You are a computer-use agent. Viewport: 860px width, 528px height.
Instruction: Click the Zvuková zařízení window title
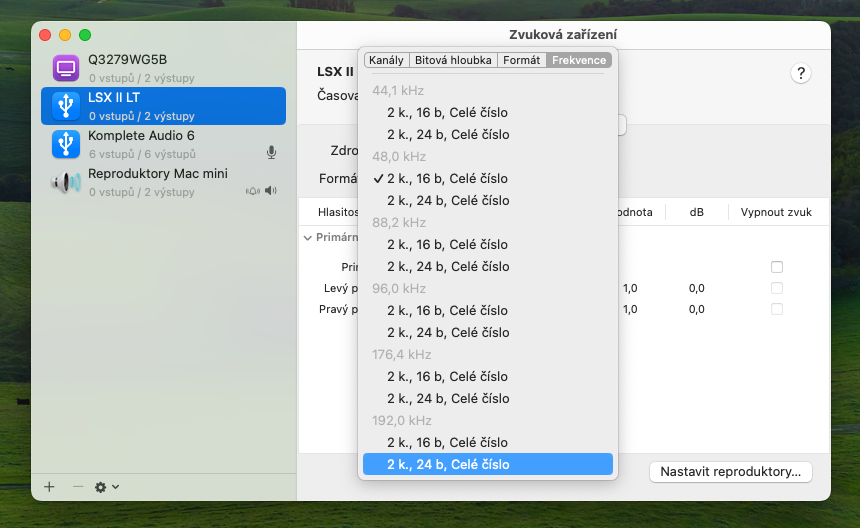[x=563, y=35]
